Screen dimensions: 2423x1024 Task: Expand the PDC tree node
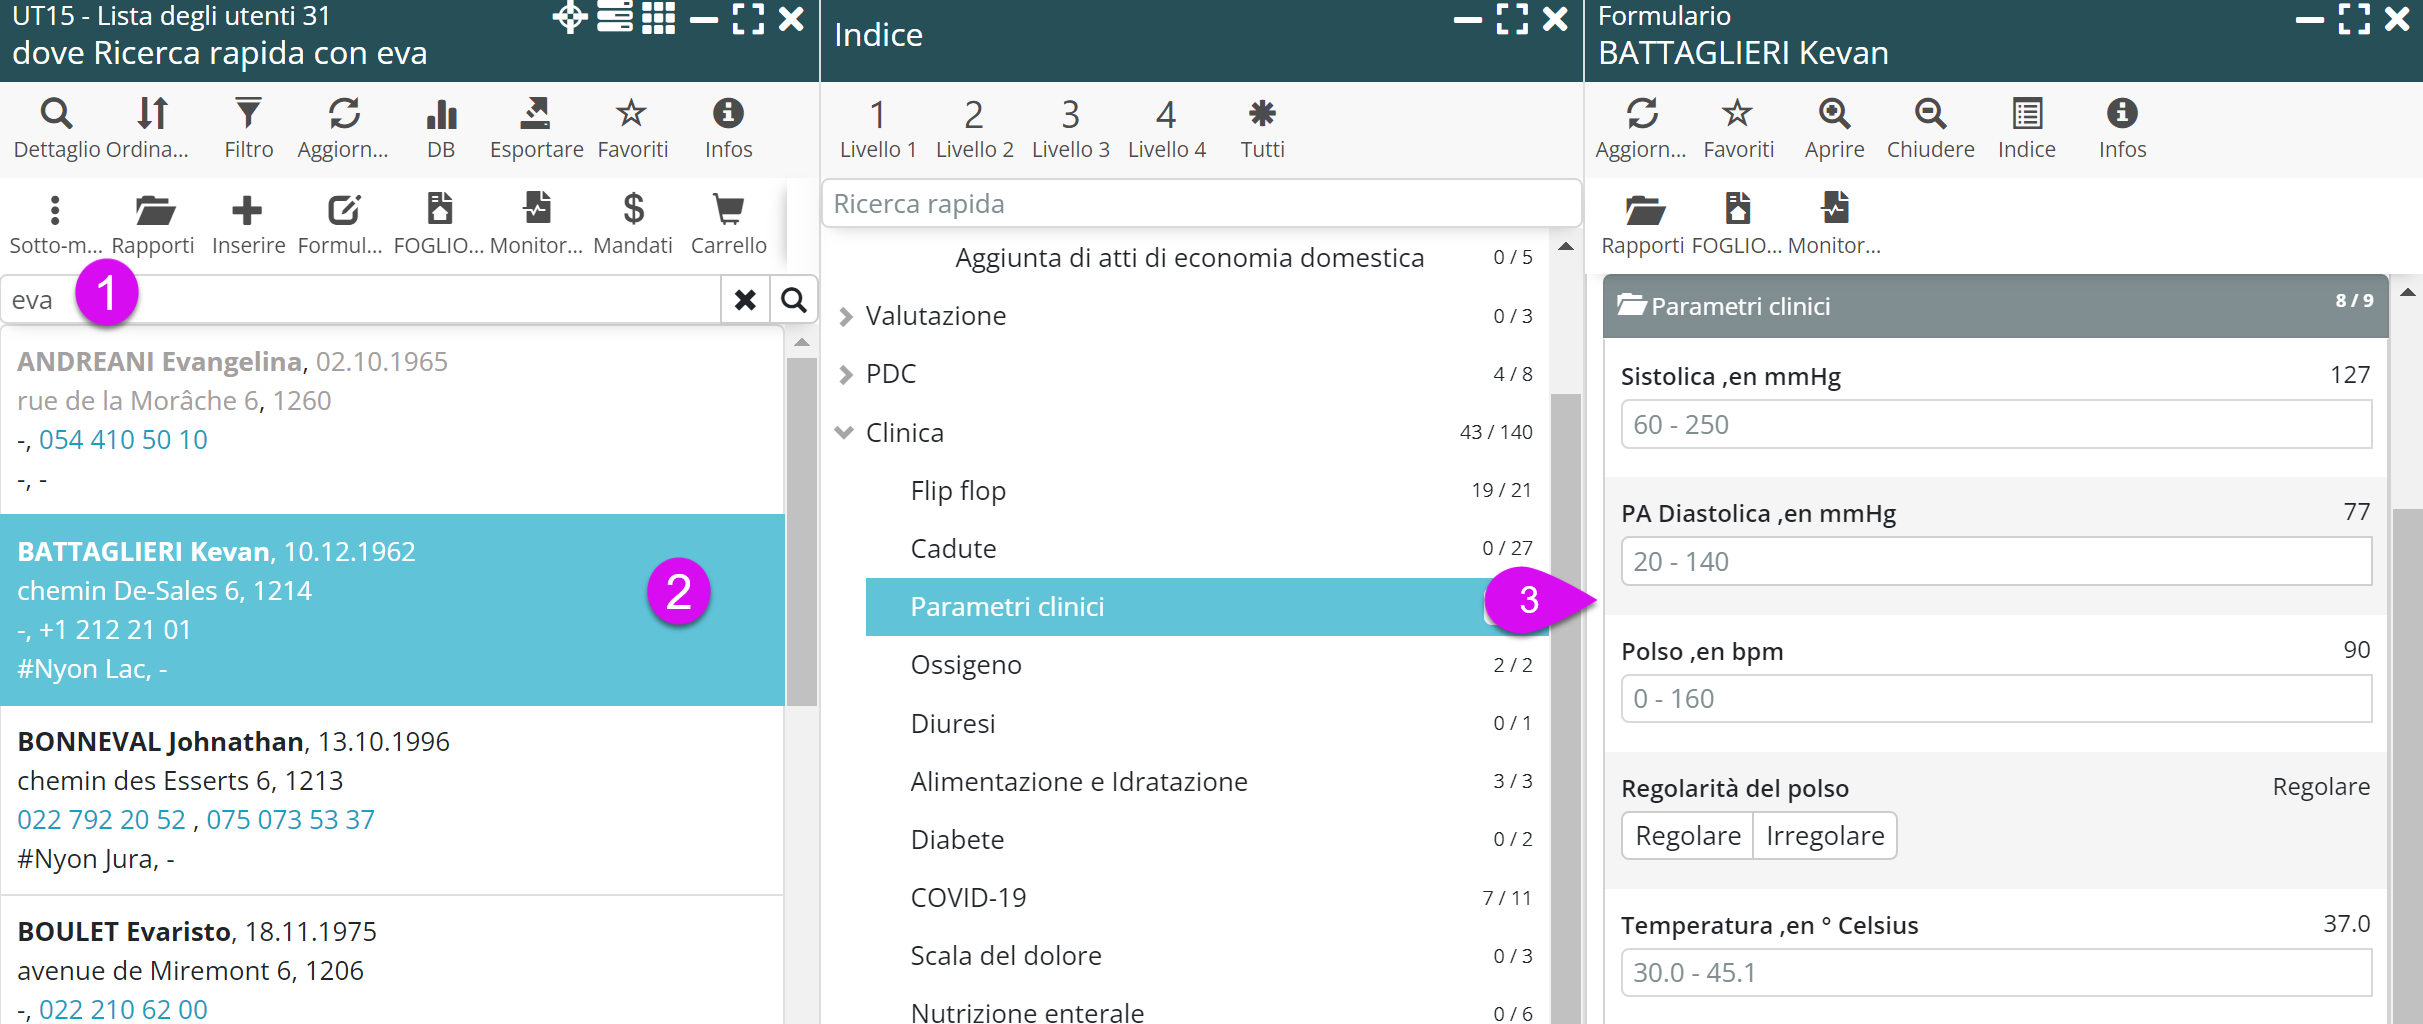click(x=846, y=375)
